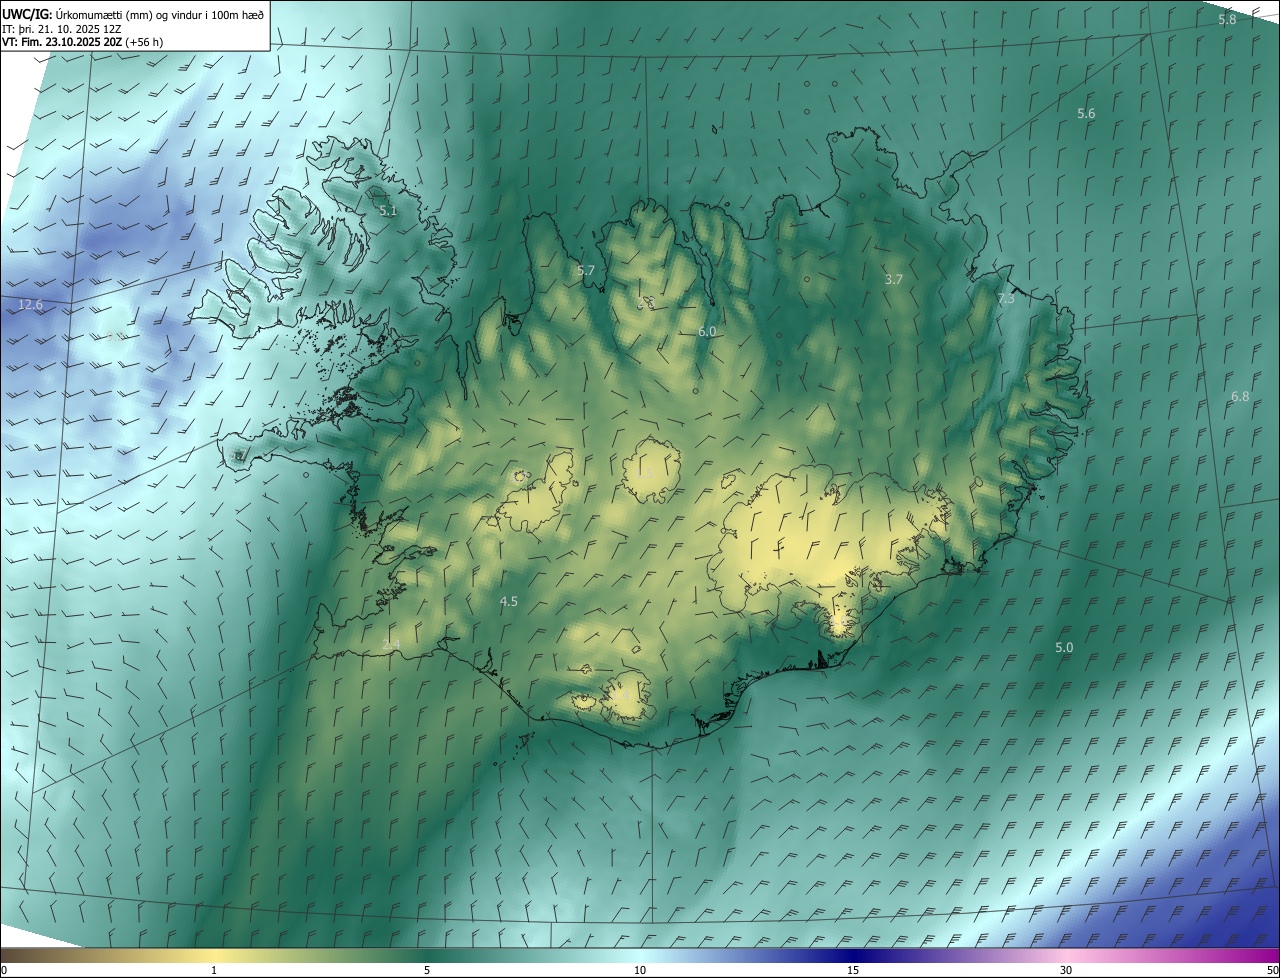Image resolution: width=1280 pixels, height=978 pixels.
Task: Select the map value 12.6
Action: 31,305
